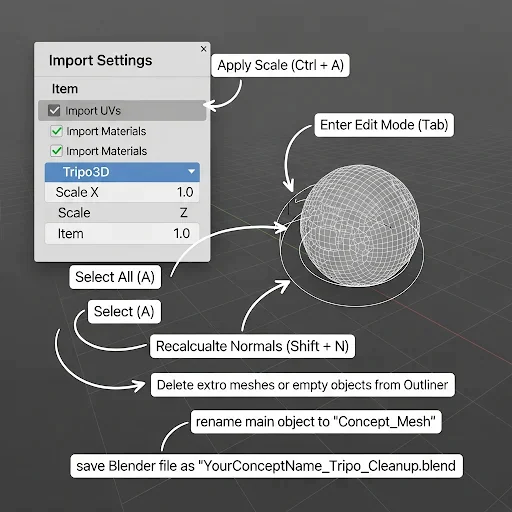The width and height of the screenshot is (512, 512).
Task: Click the Item heading above Import UVs
Action: coord(65,89)
